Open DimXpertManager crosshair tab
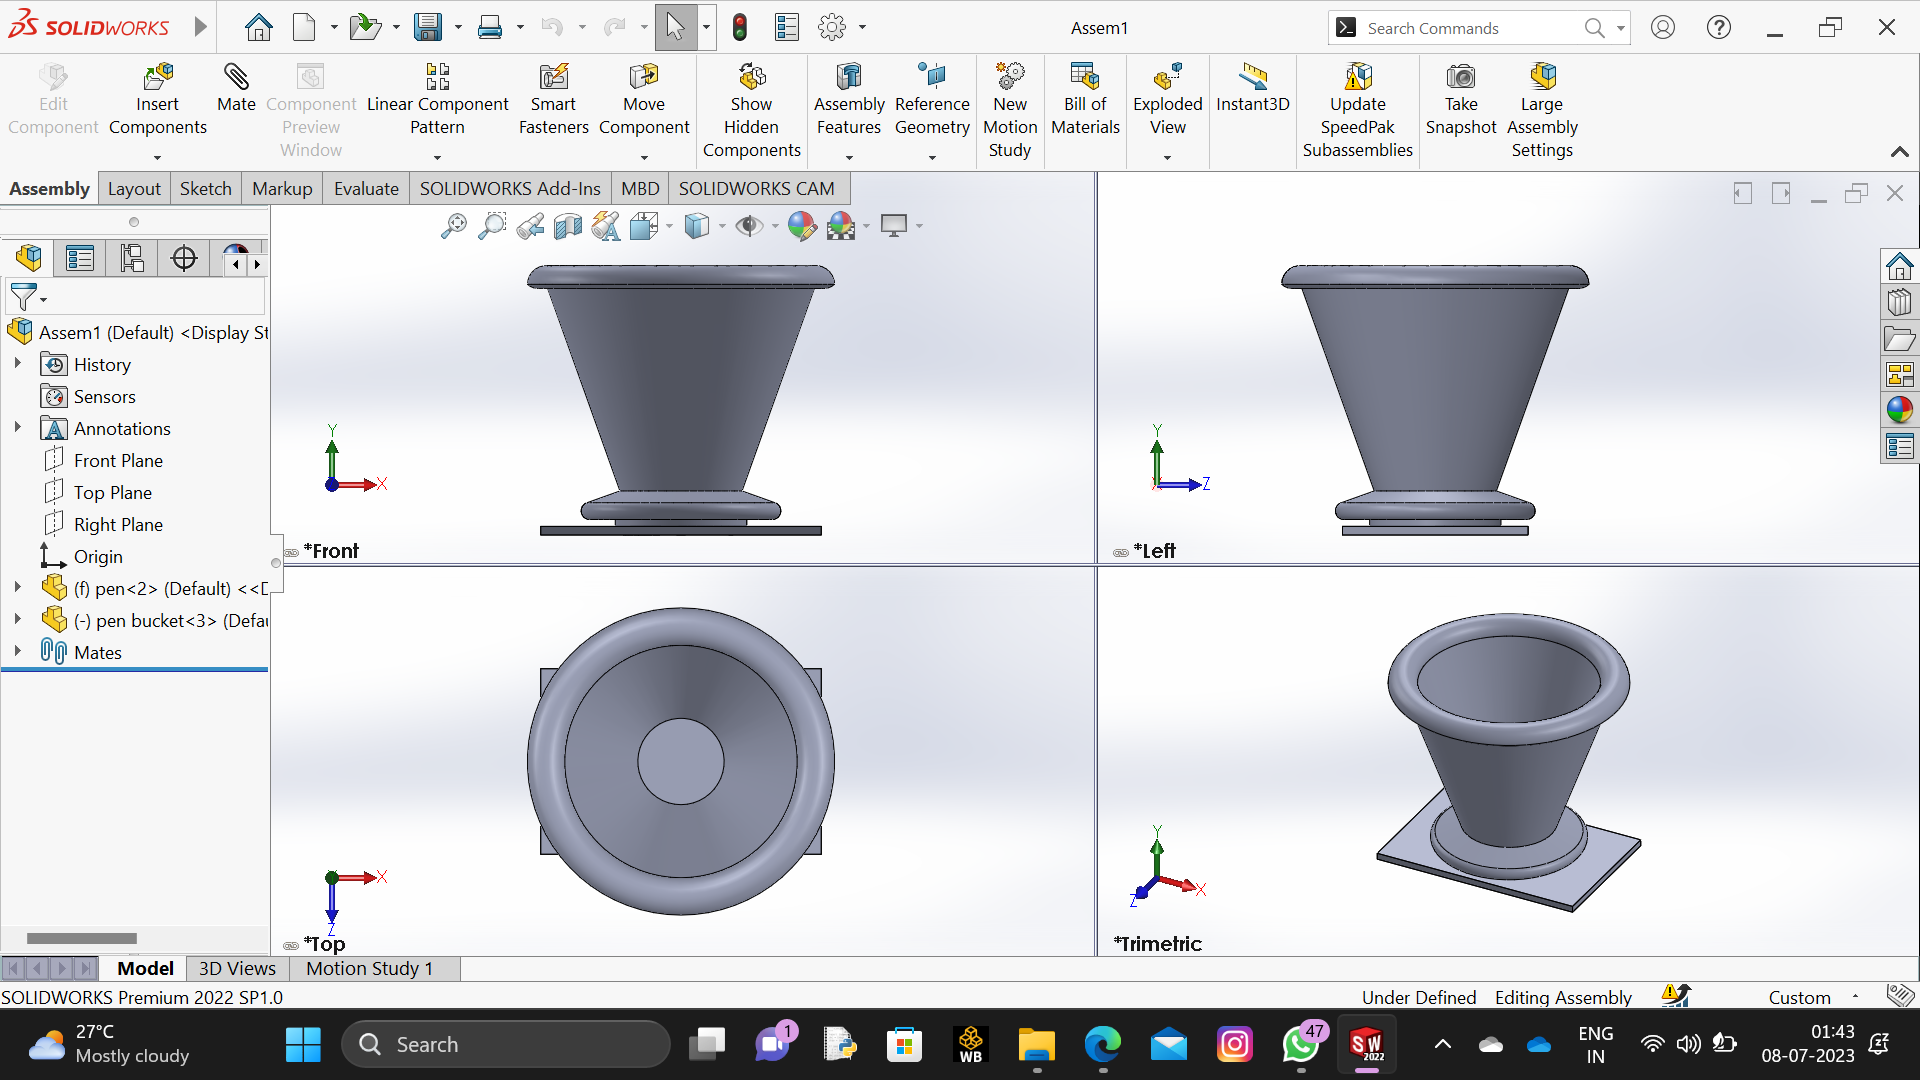This screenshot has height=1080, width=1920. pyautogui.click(x=184, y=259)
